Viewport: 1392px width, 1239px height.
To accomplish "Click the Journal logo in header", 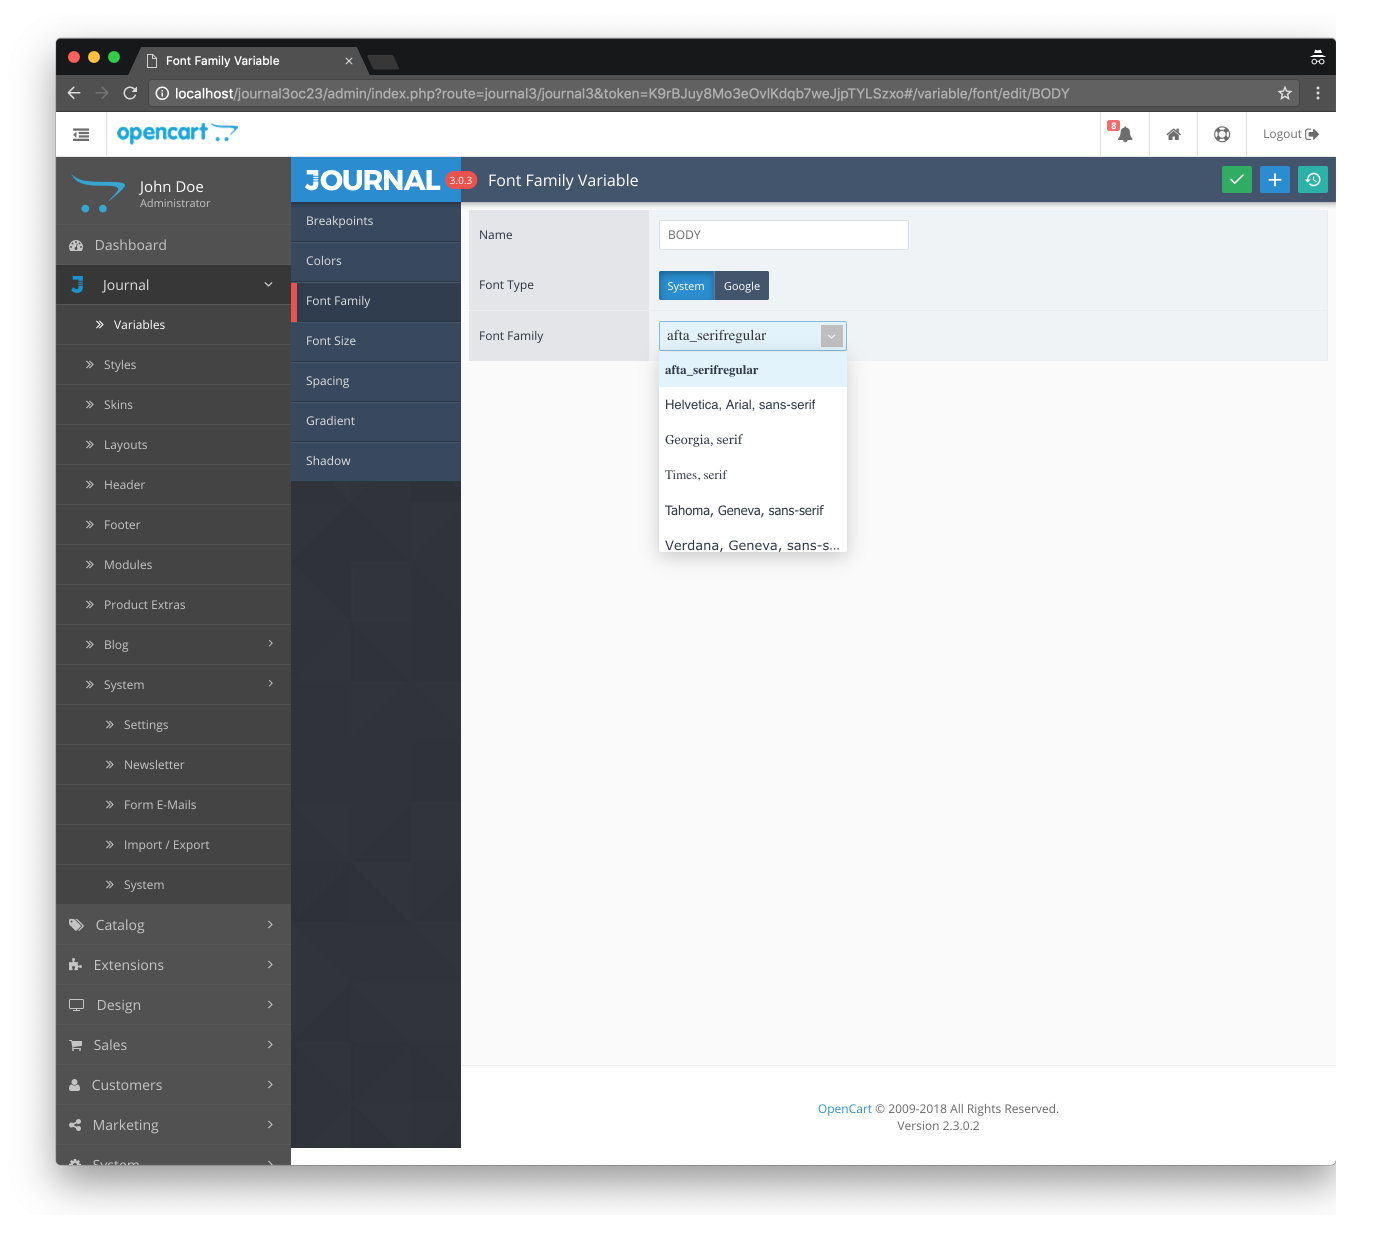I will click(372, 180).
